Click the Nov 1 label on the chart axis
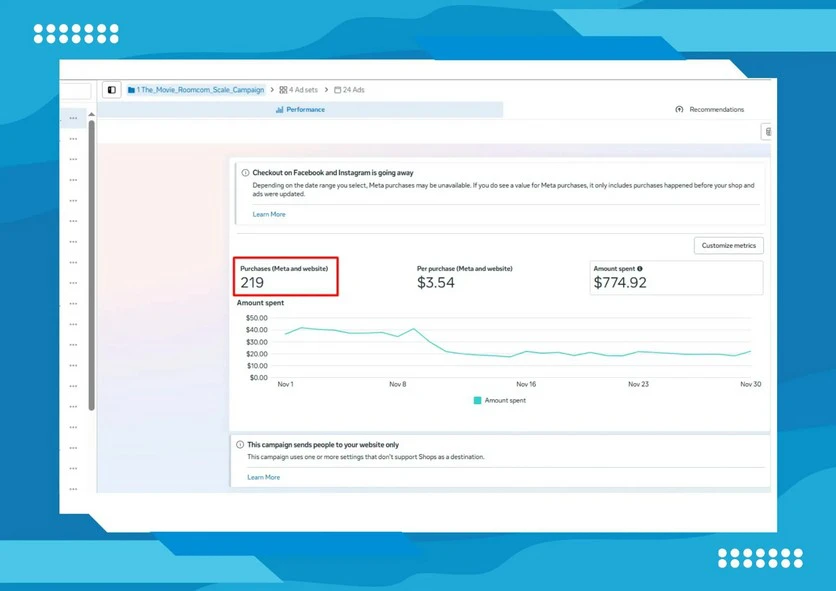Screen dimensions: 836x591 point(285,384)
